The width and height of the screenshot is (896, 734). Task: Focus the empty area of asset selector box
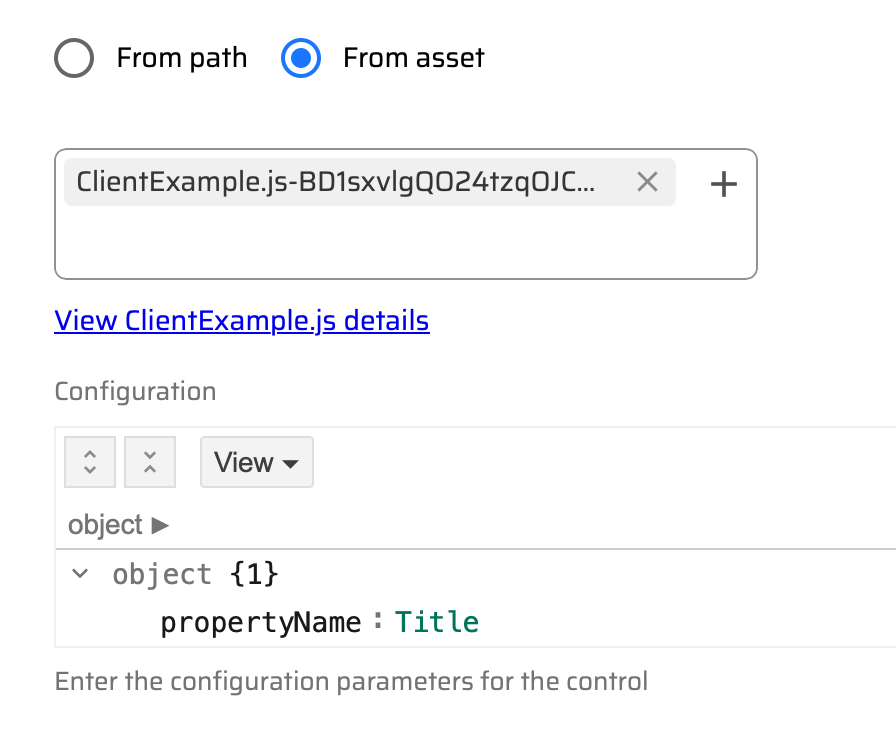[x=400, y=245]
